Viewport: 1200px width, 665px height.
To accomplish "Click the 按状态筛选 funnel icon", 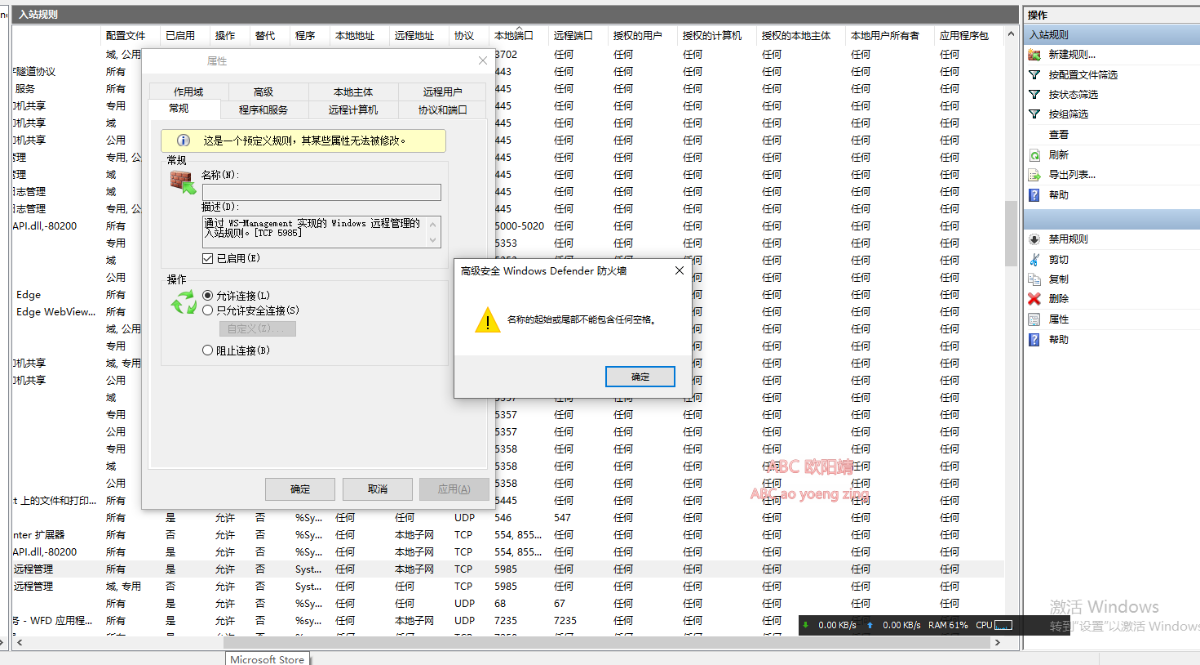I will click(1034, 95).
